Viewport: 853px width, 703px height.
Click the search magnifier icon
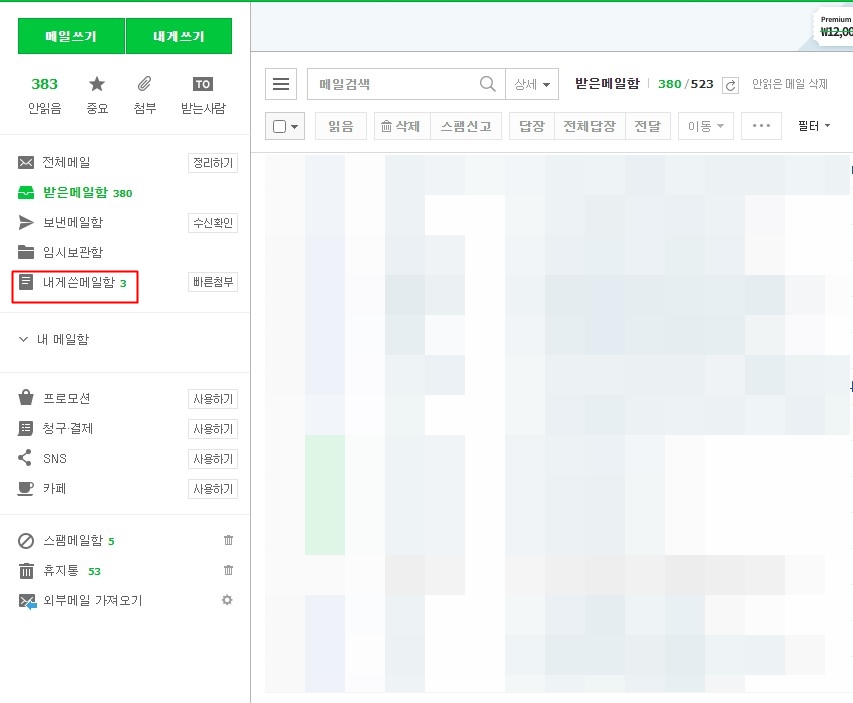pos(488,84)
